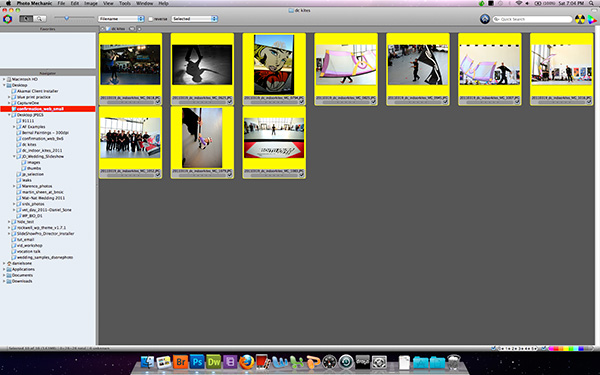Launch Photoshop from the dock

pos(197,361)
